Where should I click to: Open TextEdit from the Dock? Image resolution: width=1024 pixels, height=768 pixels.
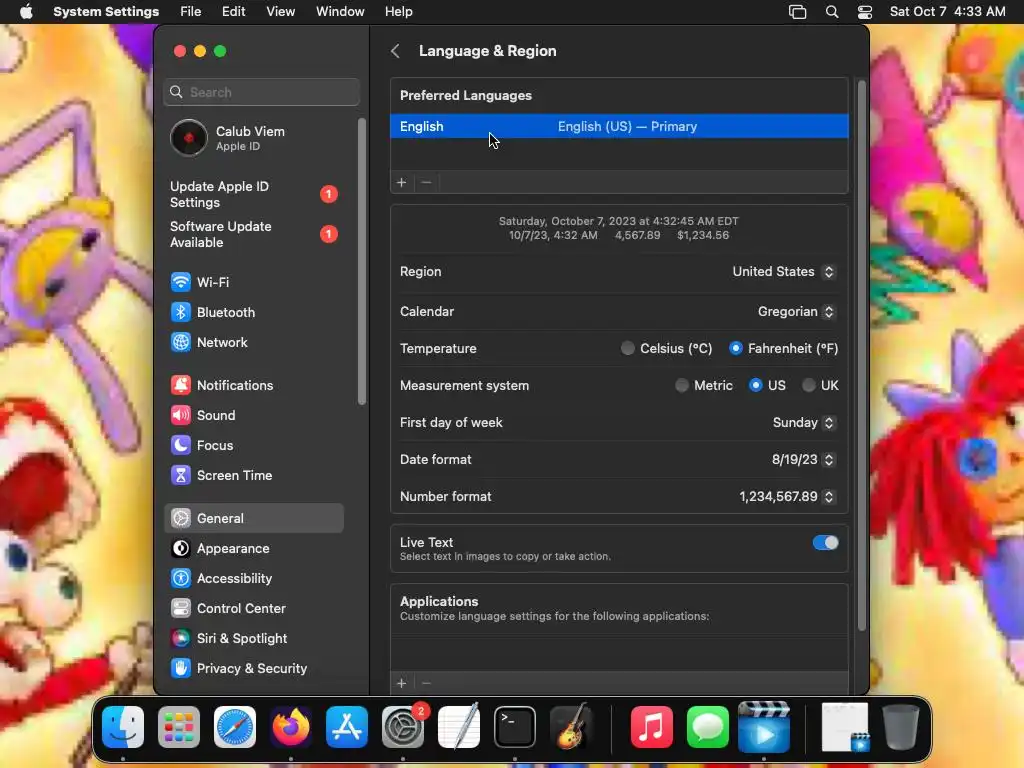pyautogui.click(x=459, y=727)
